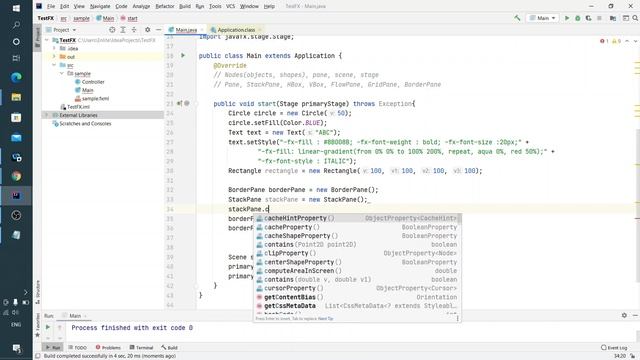Click the 'sample' breadcrumb in navigation bar
The image size is (640, 360).
[81, 18]
